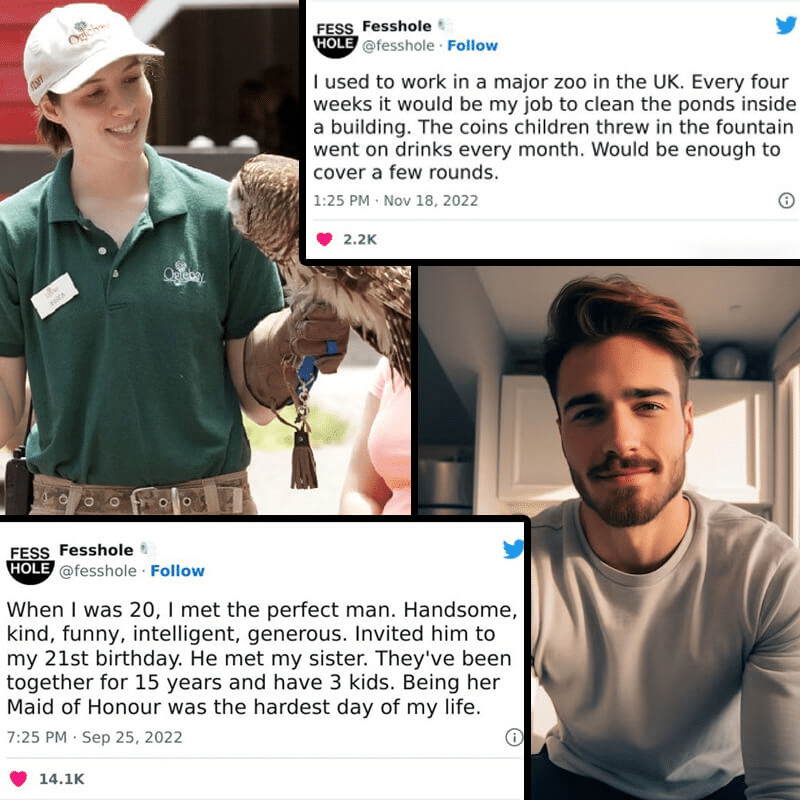Viewport: 800px width, 800px height.
Task: Follow Fesshole from the perfect man tweet
Action: [178, 571]
